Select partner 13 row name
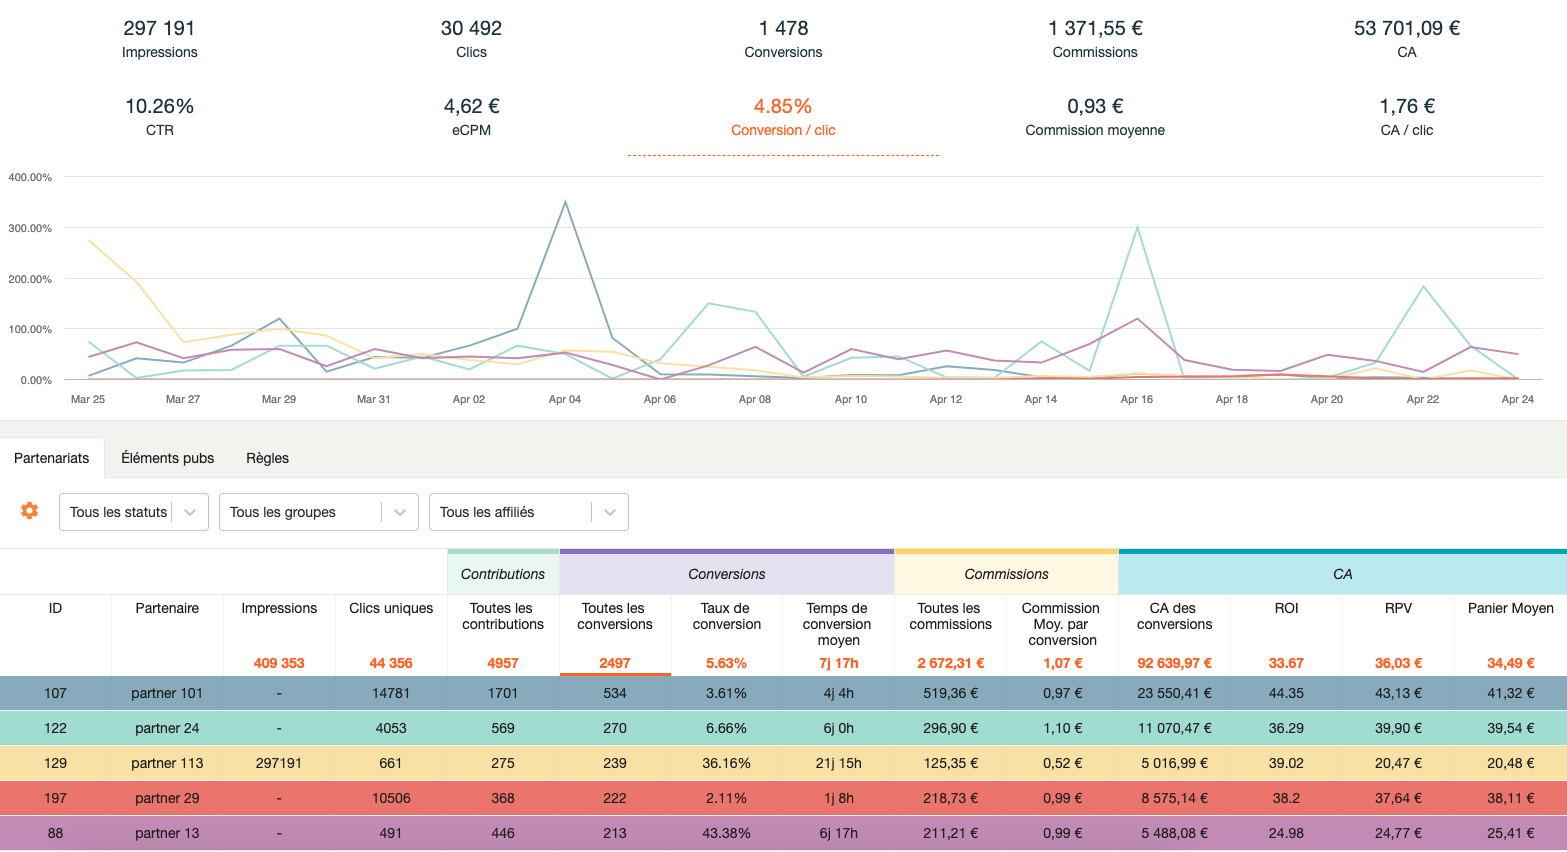Screen dimensions: 1567x852 coord(167,833)
